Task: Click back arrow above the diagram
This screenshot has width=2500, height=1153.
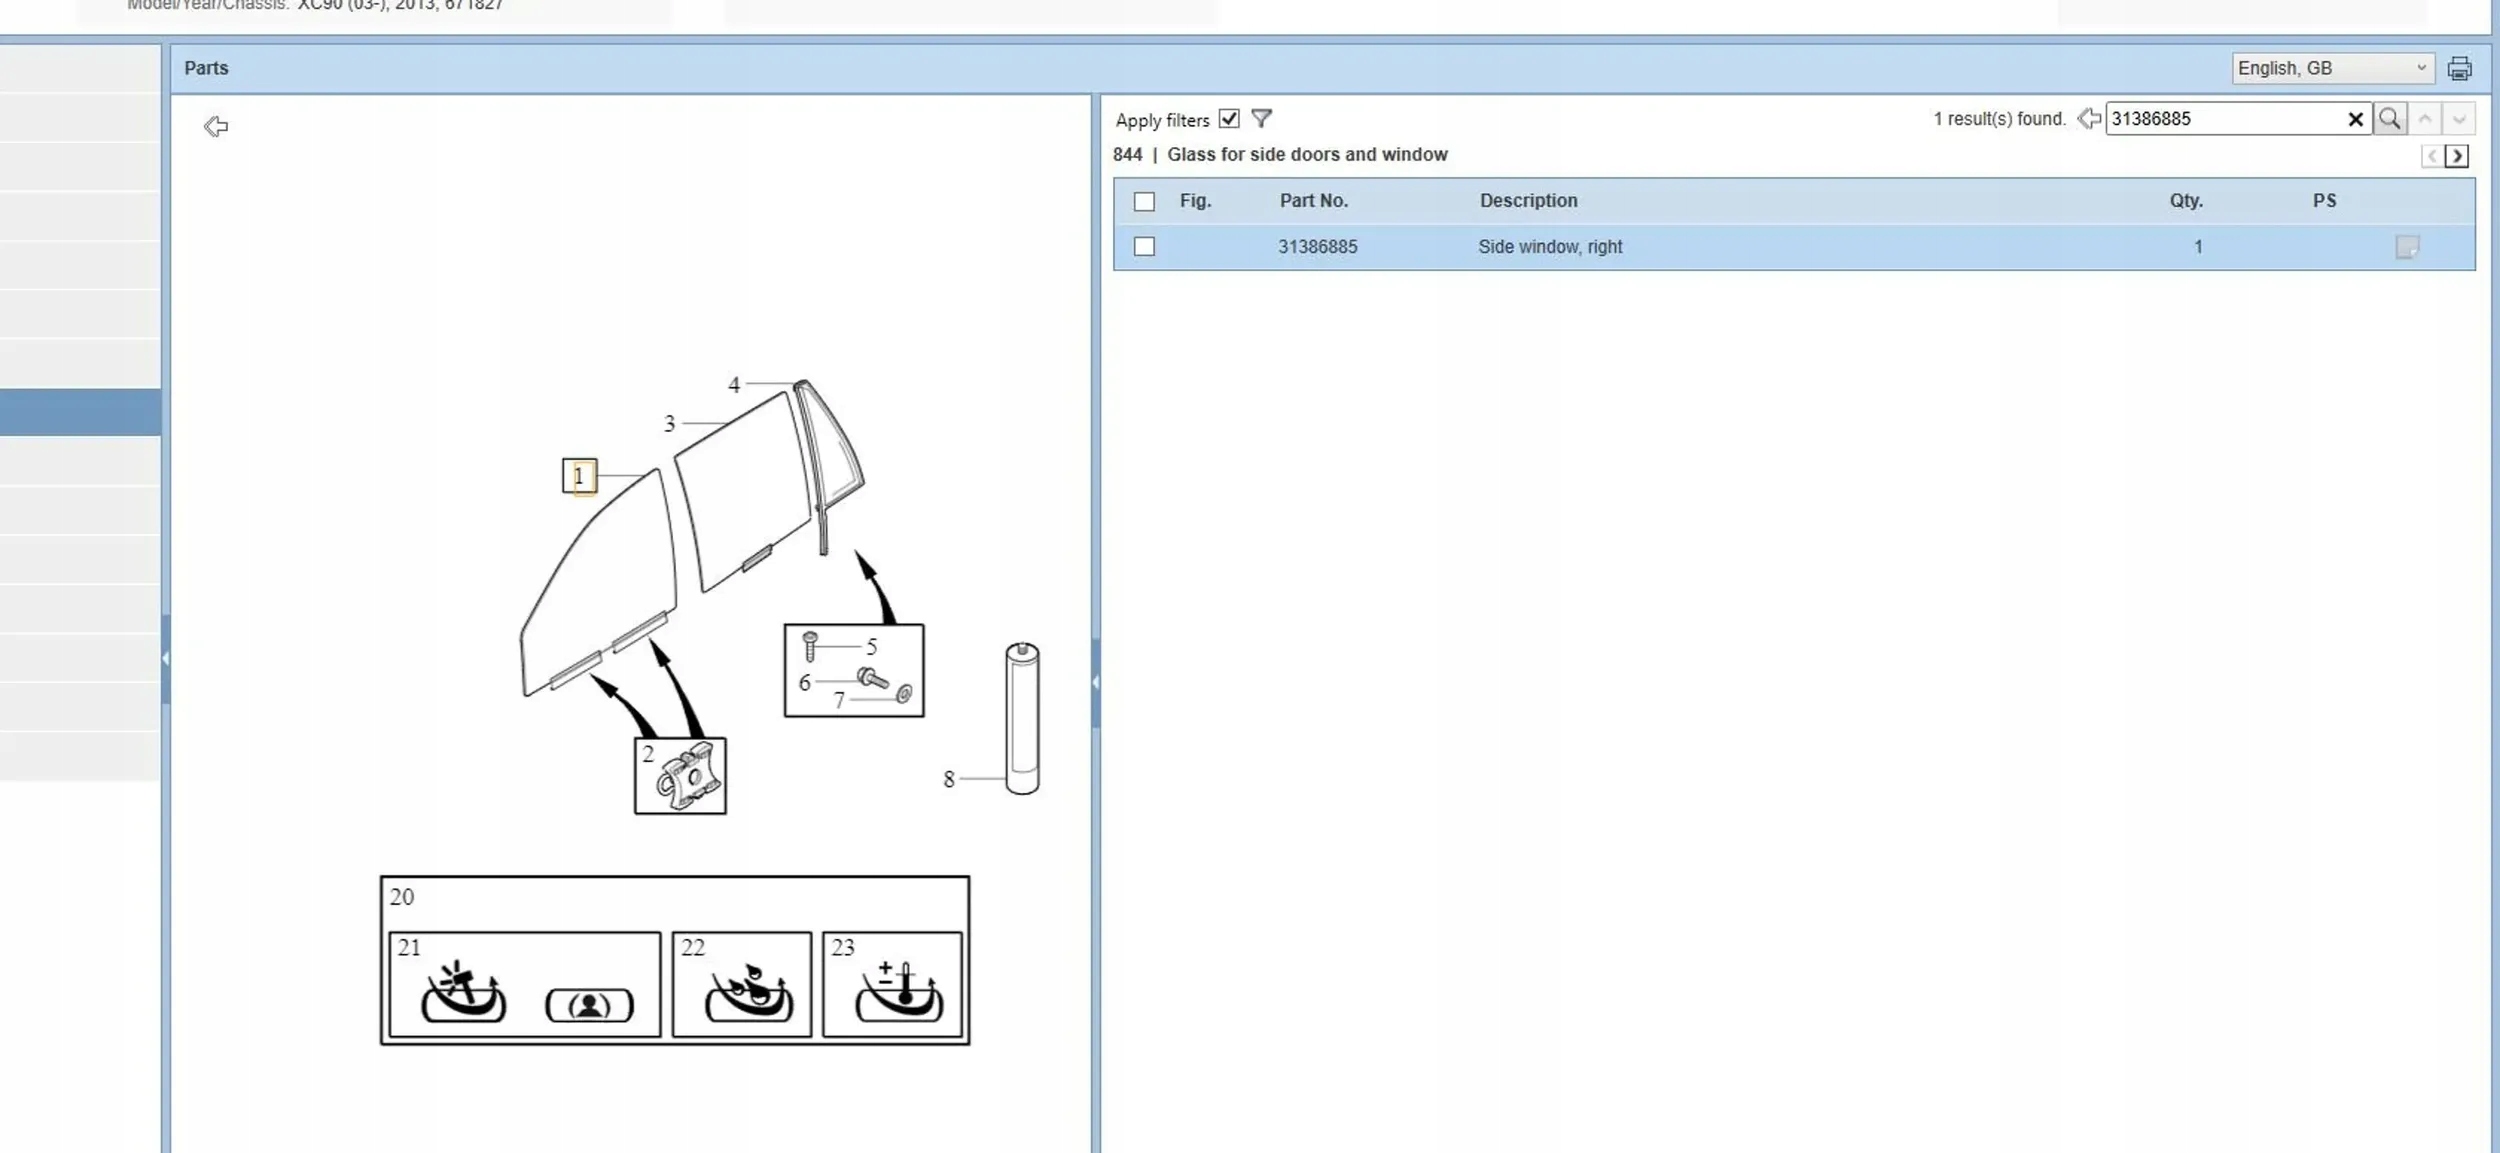Action: (x=216, y=126)
